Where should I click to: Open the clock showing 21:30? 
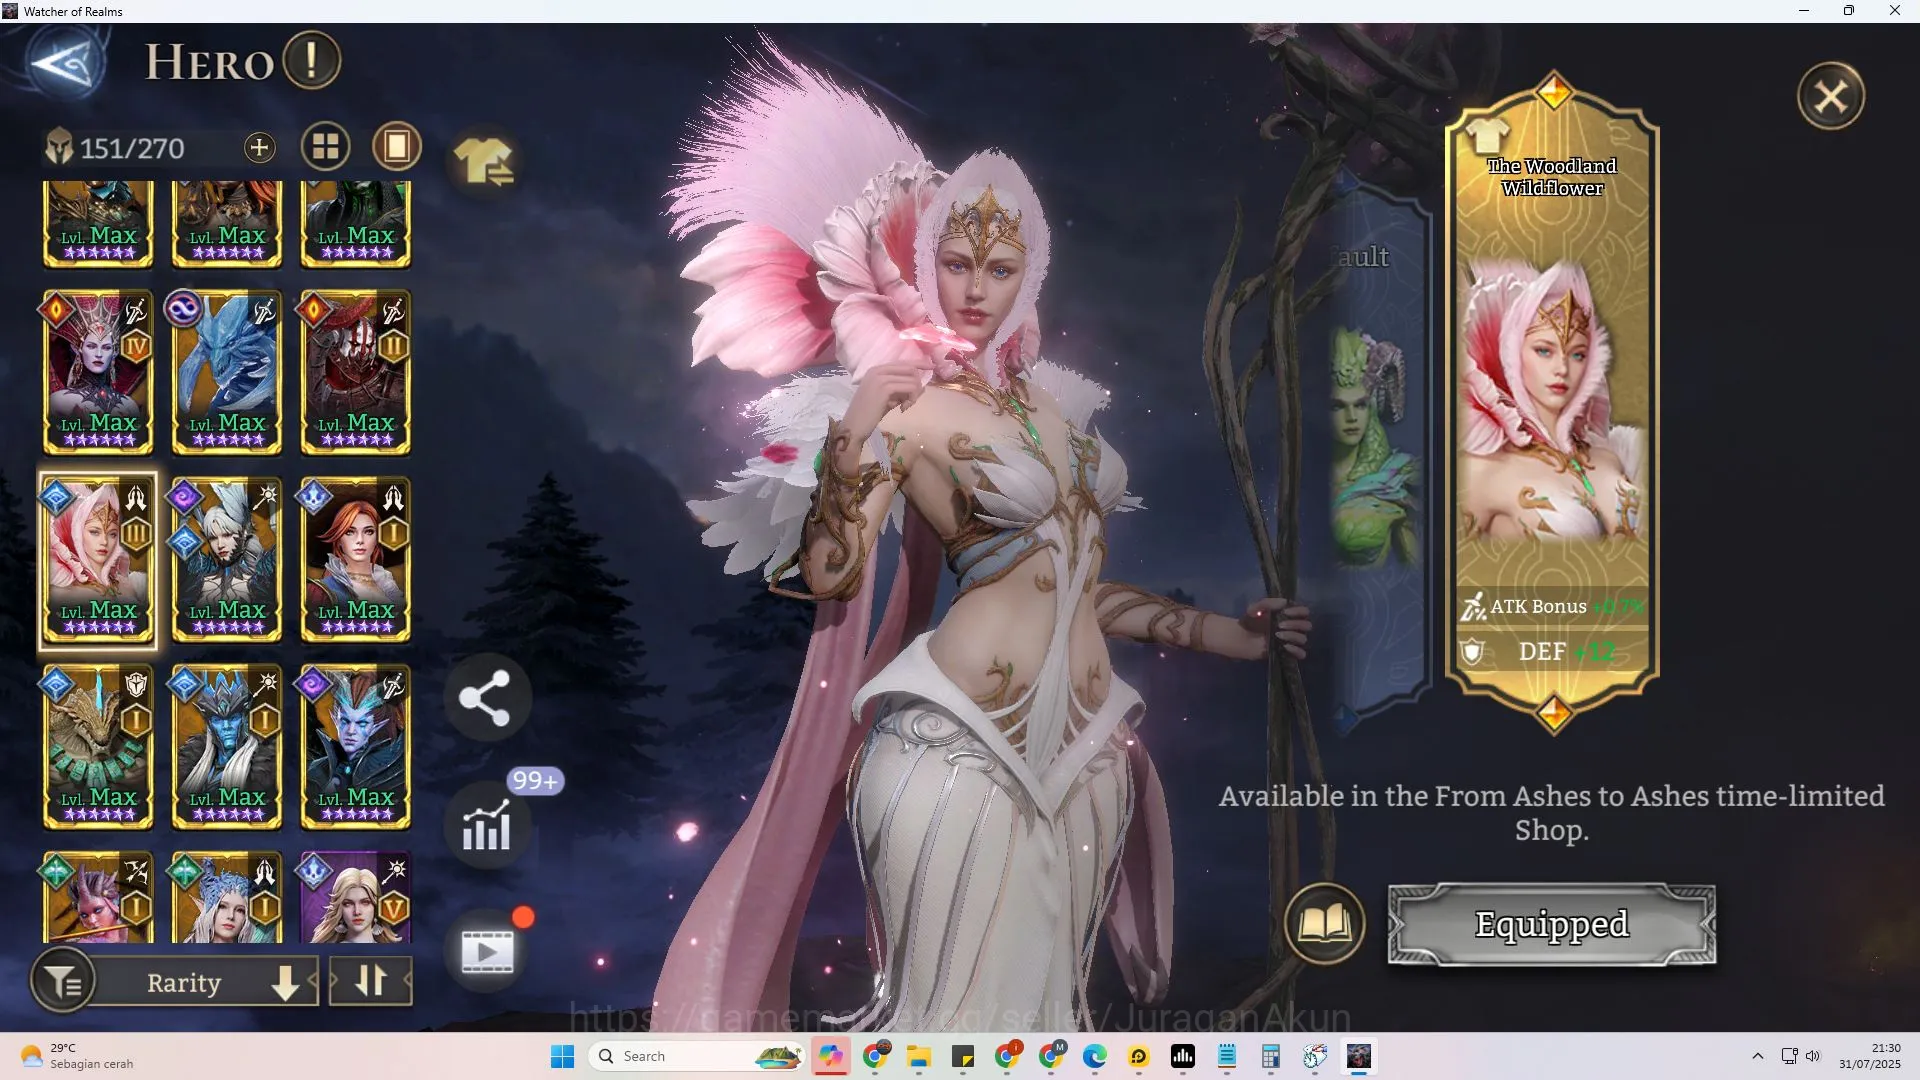tap(1869, 1056)
